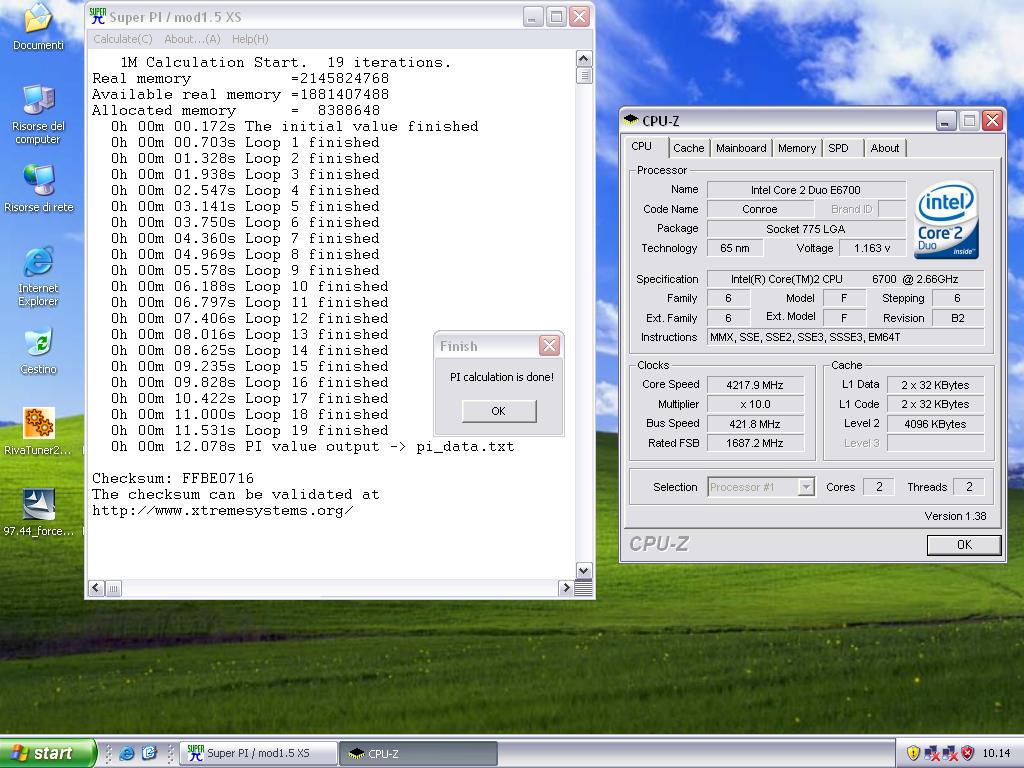The height and width of the screenshot is (768, 1024).
Task: Click the Threads value field in CPU-Z
Action: 969,487
